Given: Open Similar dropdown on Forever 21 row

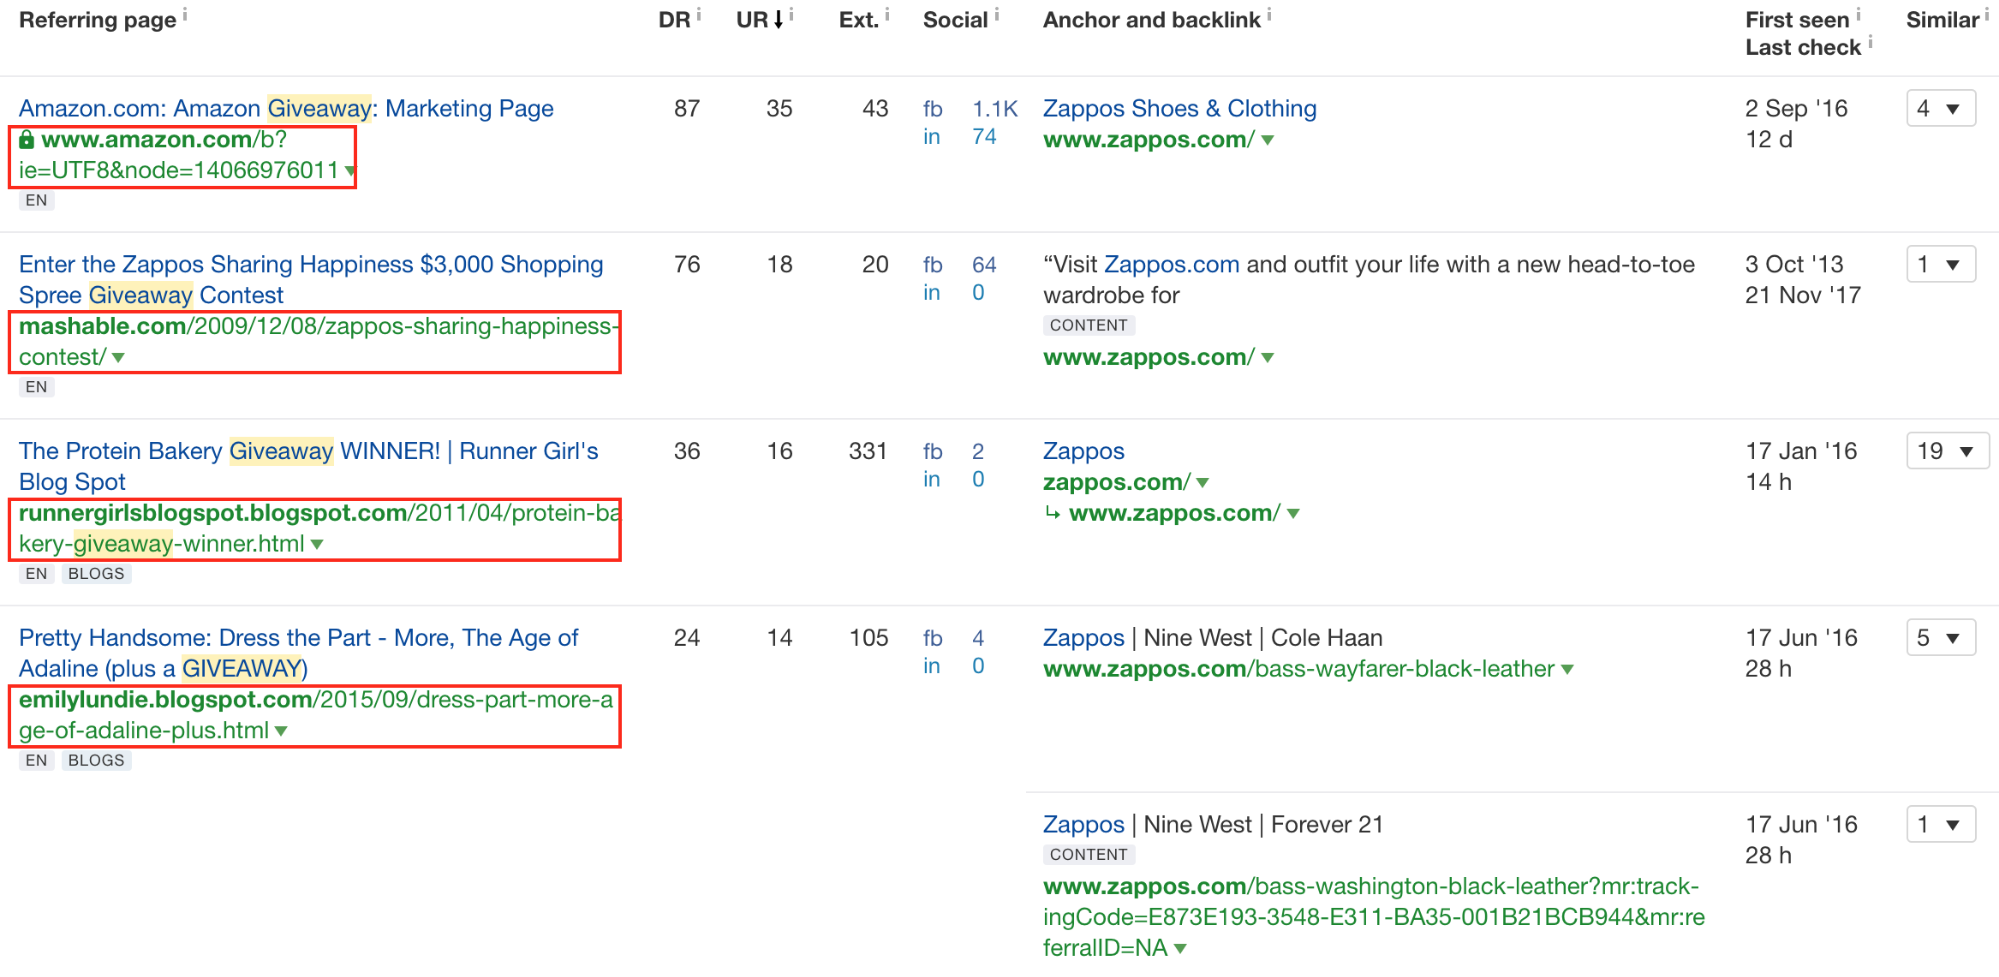Looking at the screenshot, I should pos(1941,824).
